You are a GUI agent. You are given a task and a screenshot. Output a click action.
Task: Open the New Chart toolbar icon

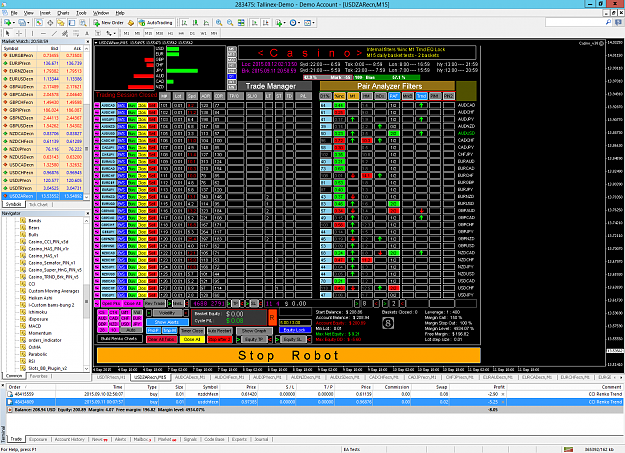(7, 23)
